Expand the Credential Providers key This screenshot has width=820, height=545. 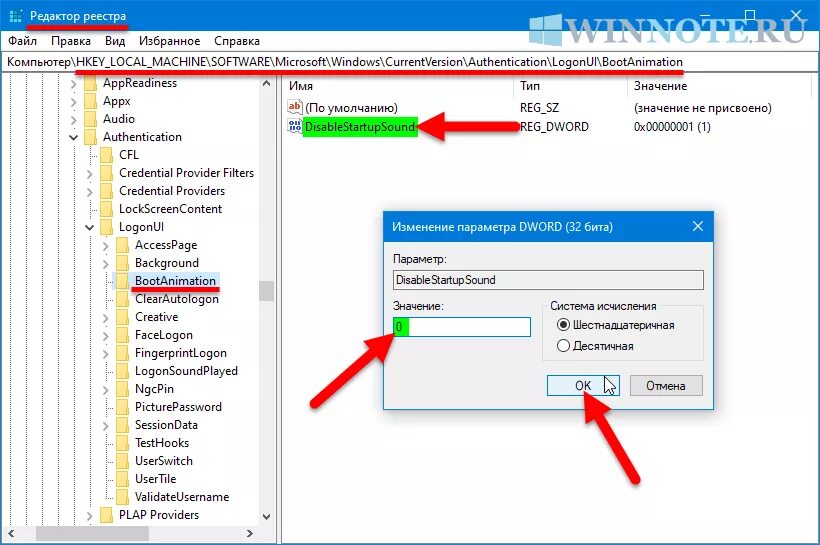(89, 192)
